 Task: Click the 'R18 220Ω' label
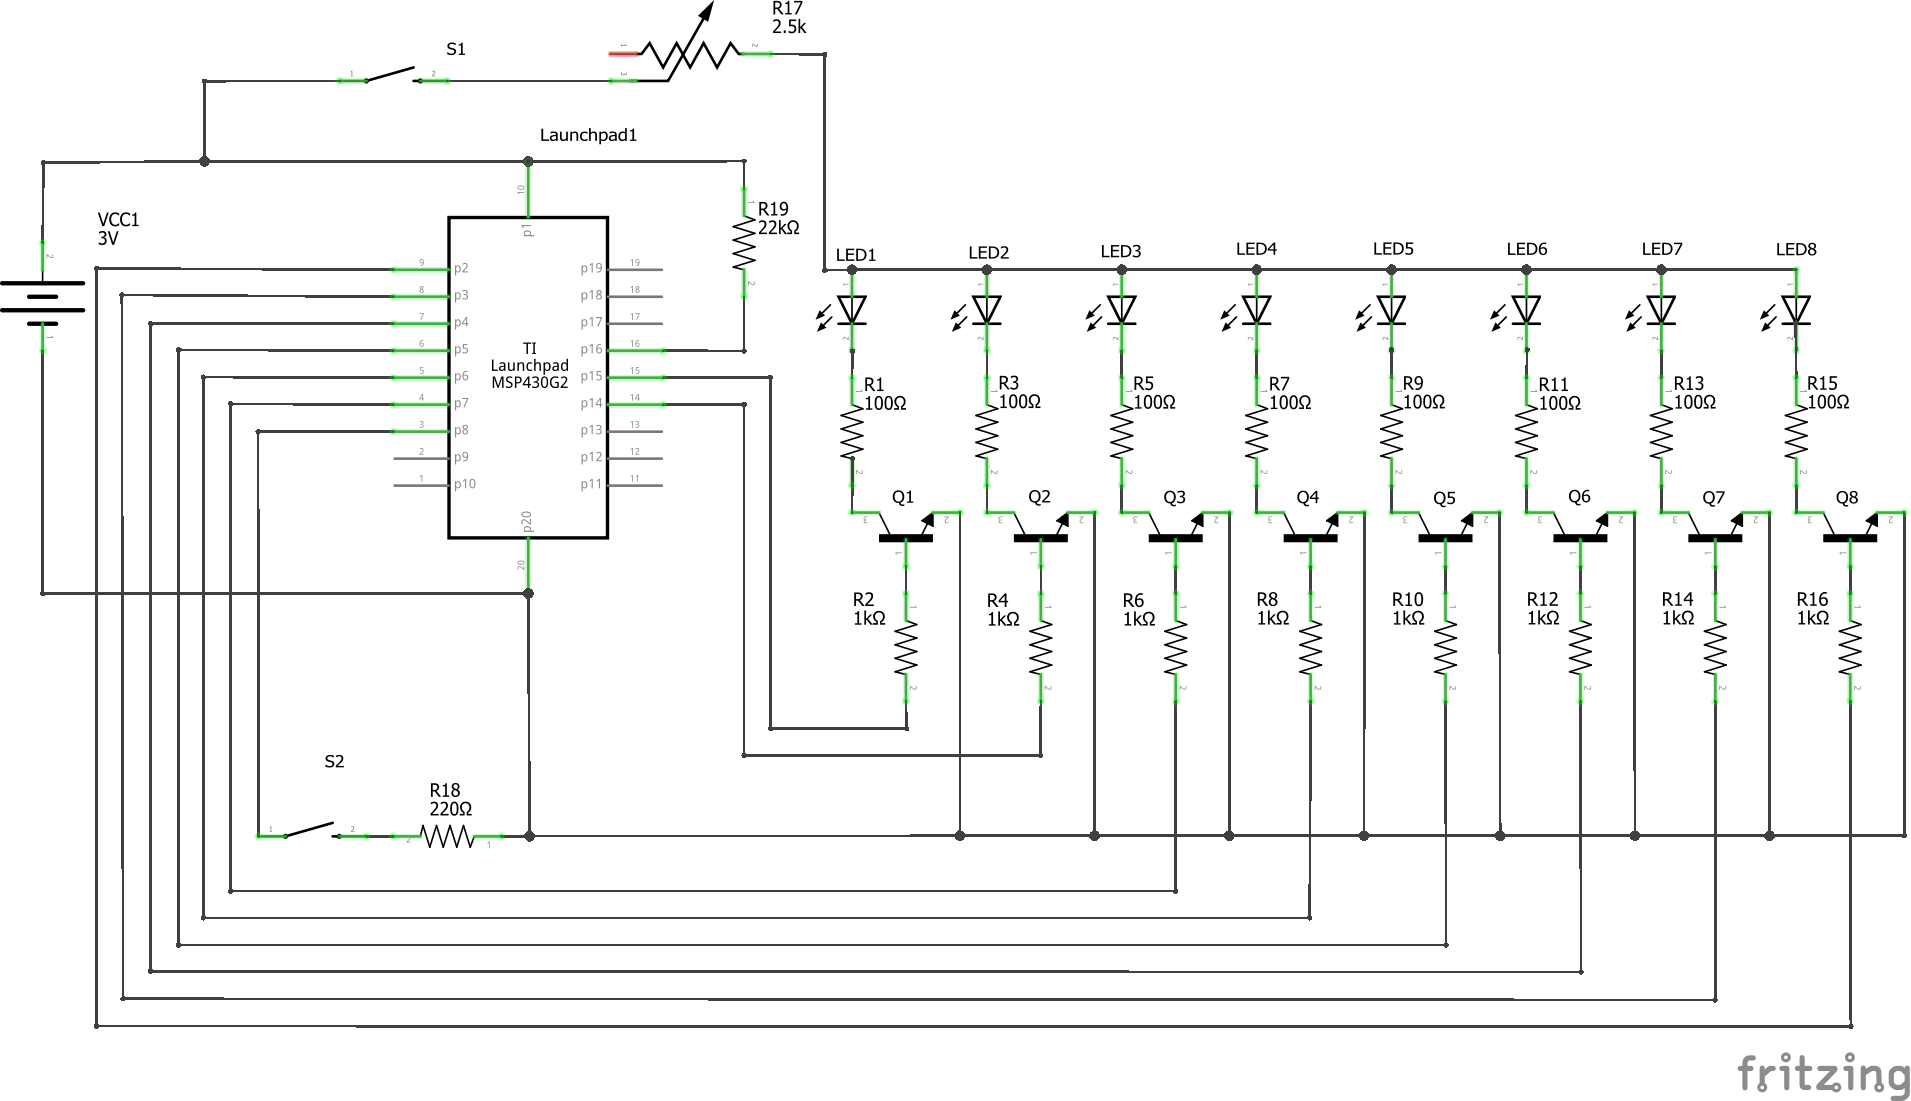[x=450, y=799]
